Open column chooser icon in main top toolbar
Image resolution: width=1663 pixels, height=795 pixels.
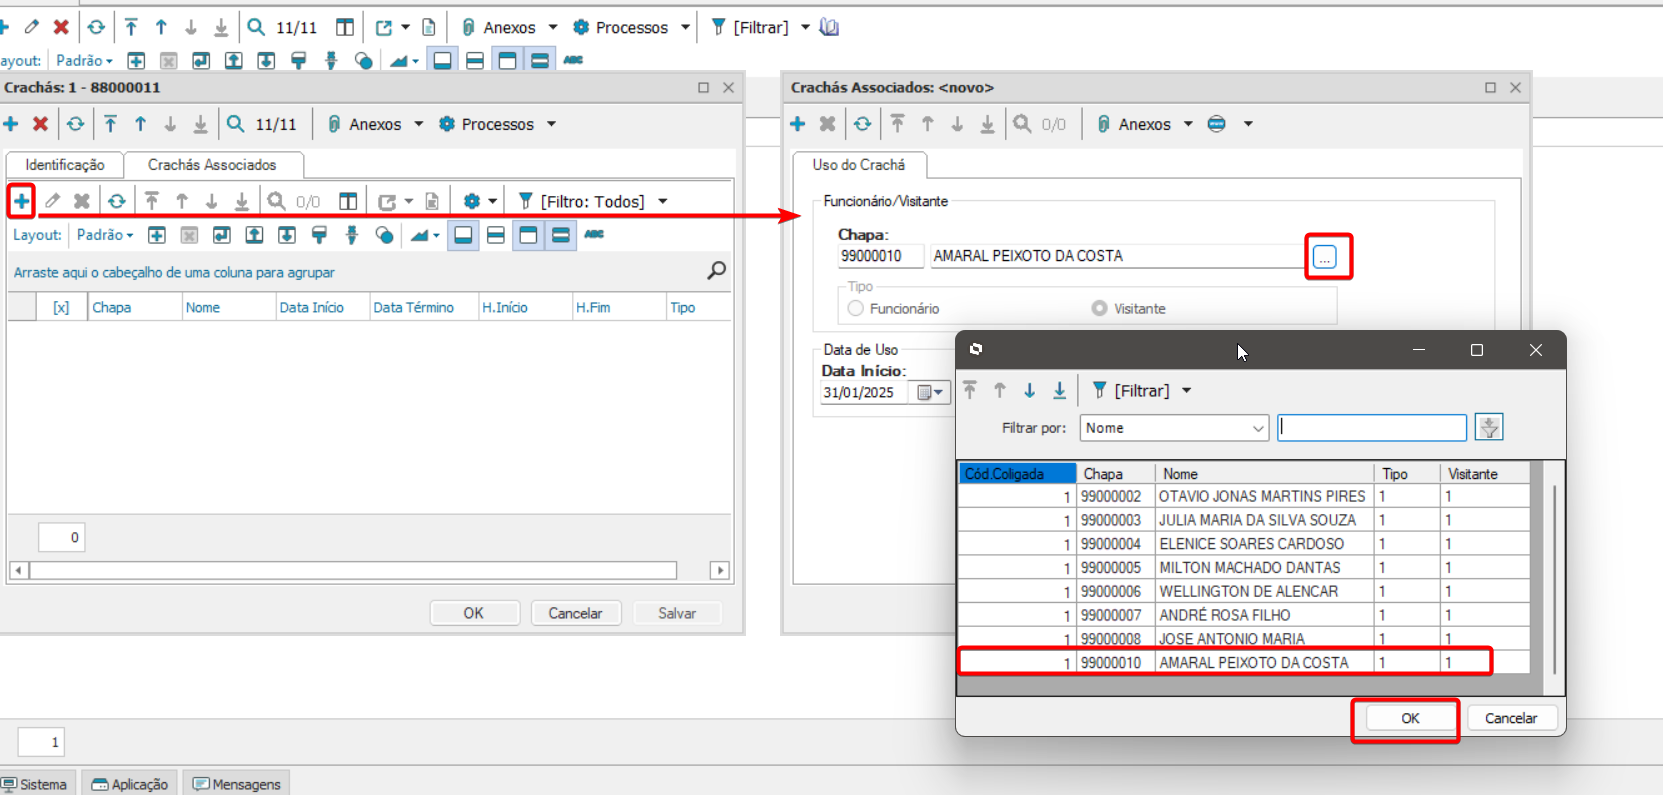345,27
